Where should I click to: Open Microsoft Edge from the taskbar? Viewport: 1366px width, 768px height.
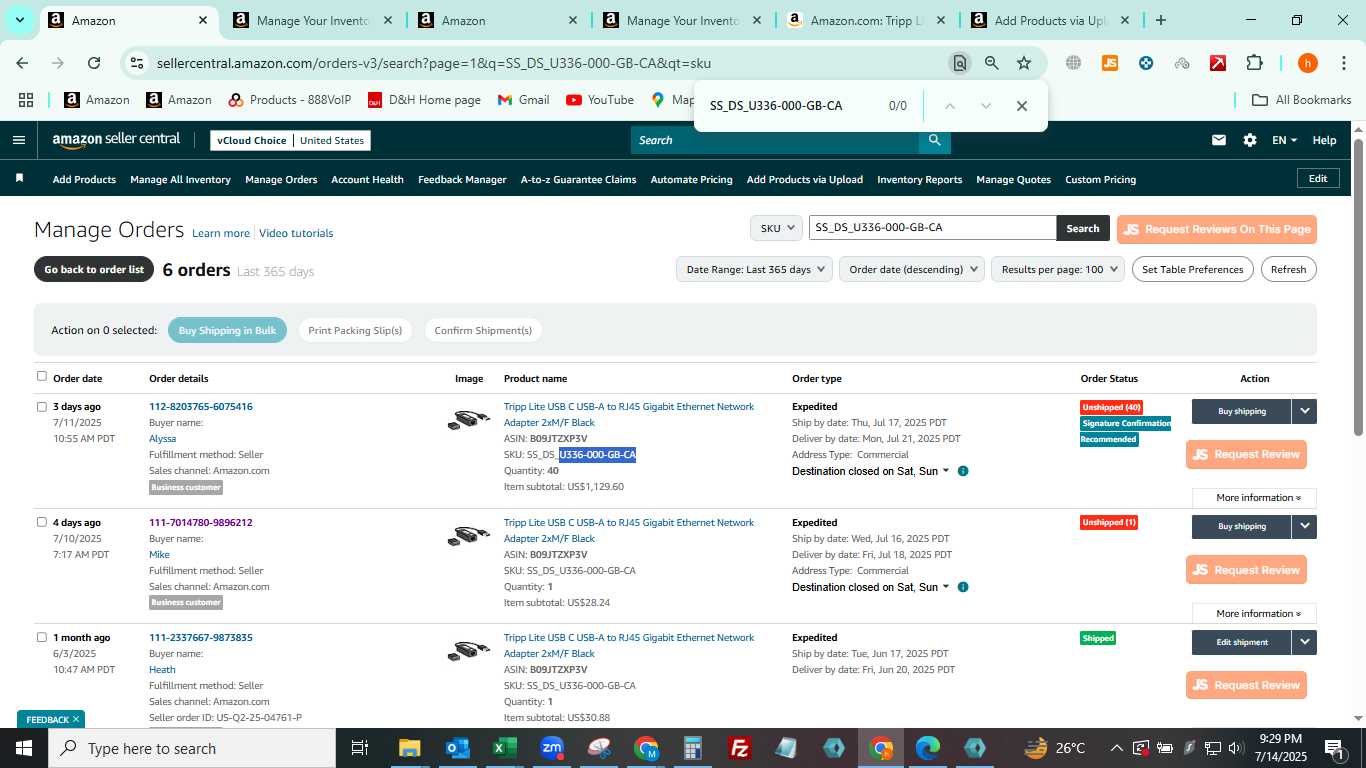928,748
